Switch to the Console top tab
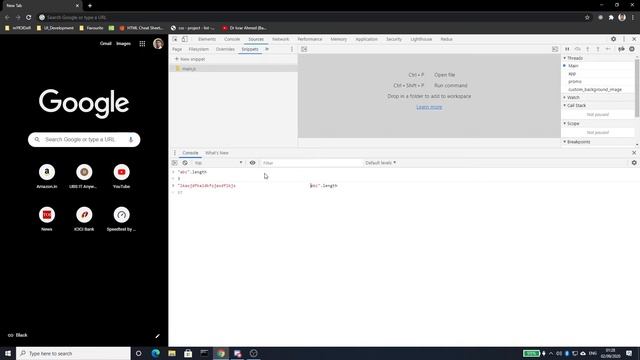 point(232,39)
